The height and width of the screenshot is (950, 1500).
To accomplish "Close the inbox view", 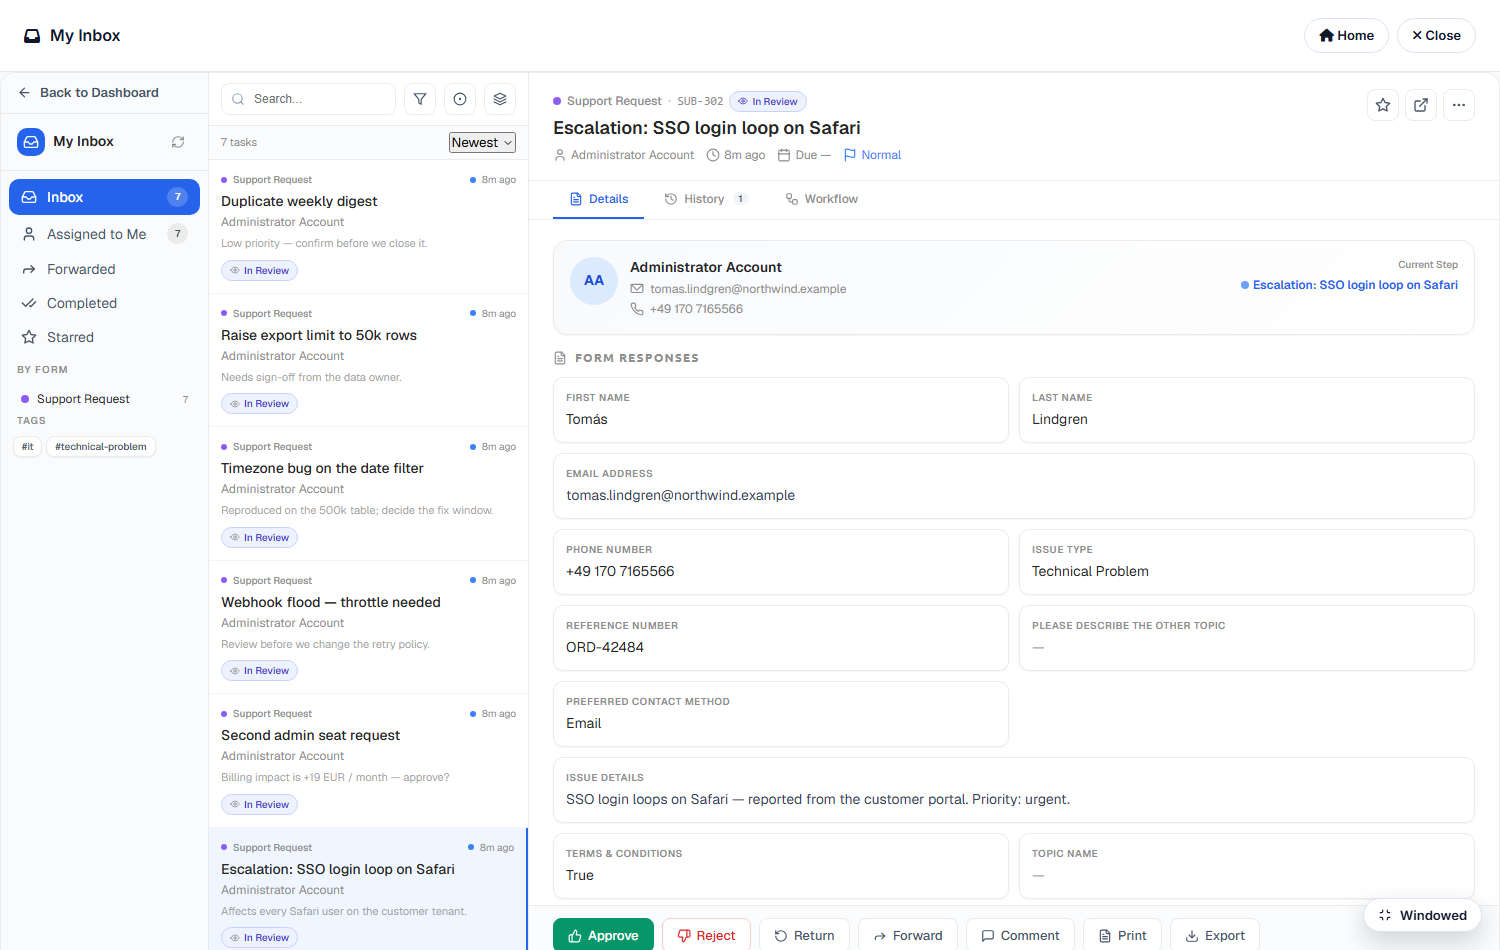I will pyautogui.click(x=1436, y=36).
